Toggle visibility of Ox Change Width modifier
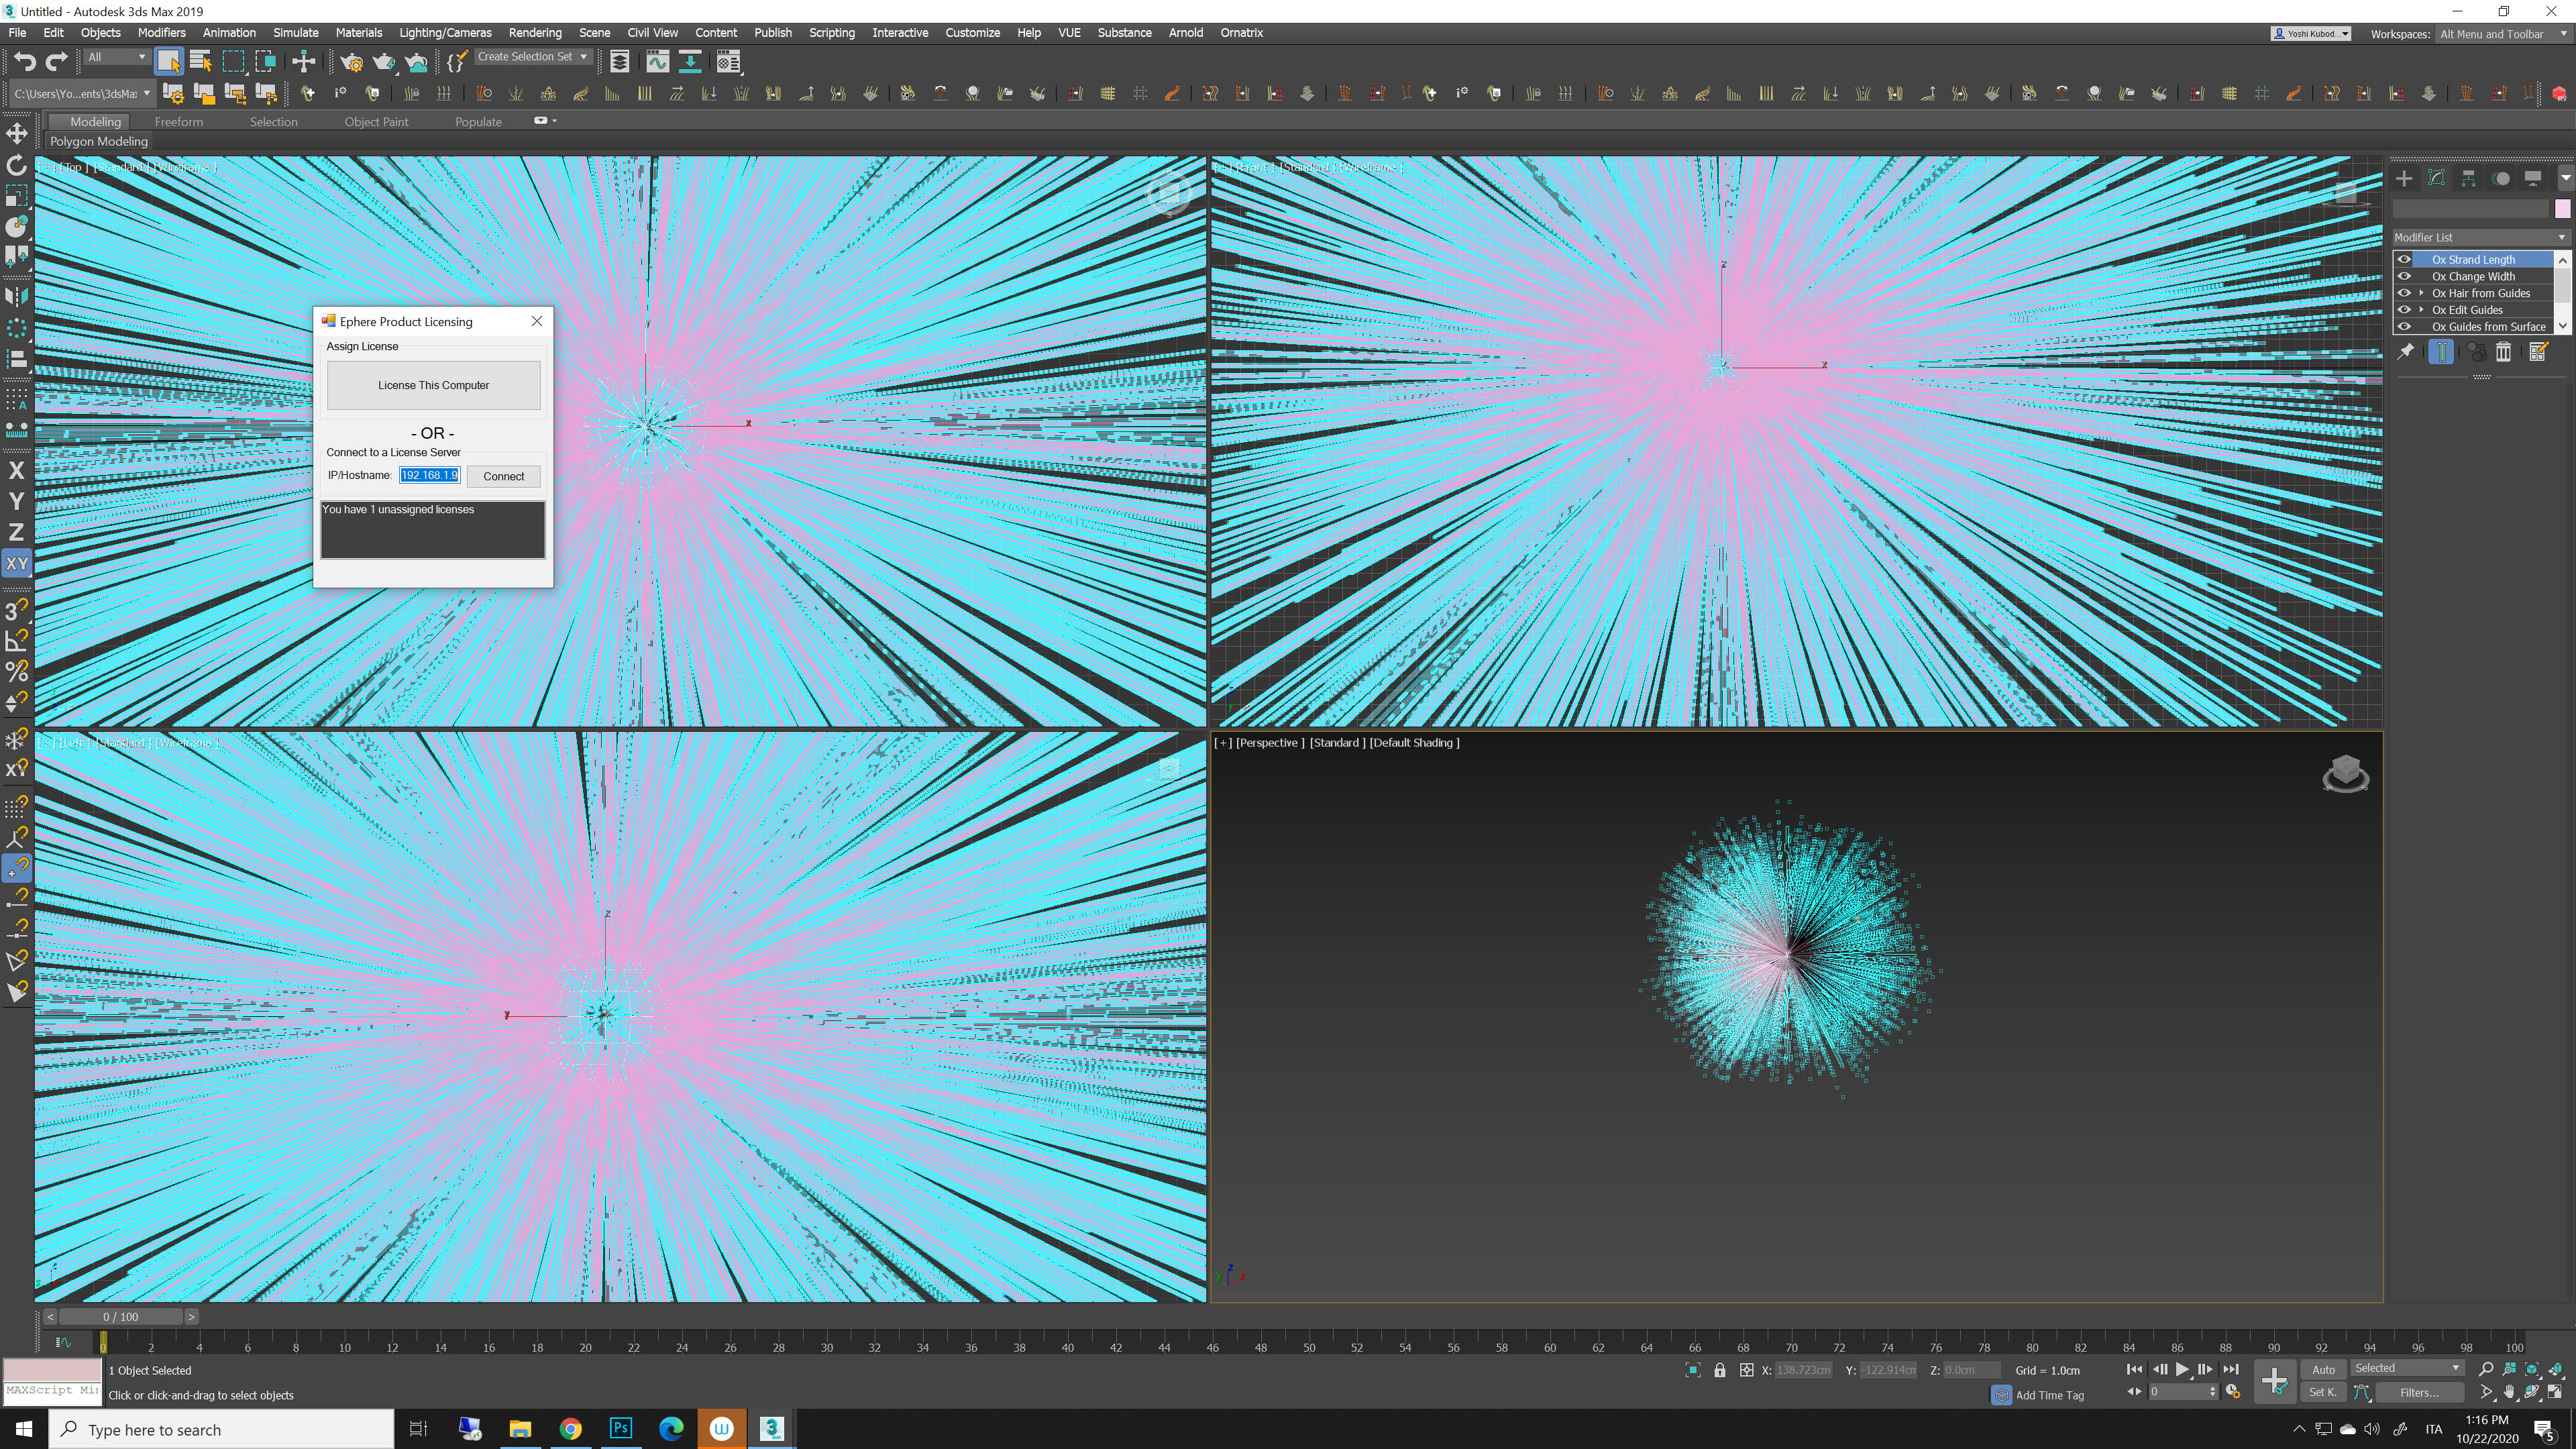The width and height of the screenshot is (2576, 1449). [x=2404, y=277]
